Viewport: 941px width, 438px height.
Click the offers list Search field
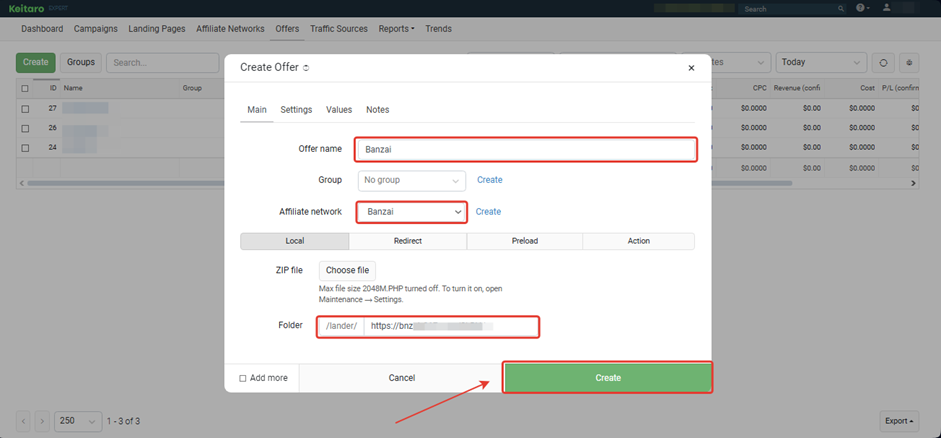(163, 62)
